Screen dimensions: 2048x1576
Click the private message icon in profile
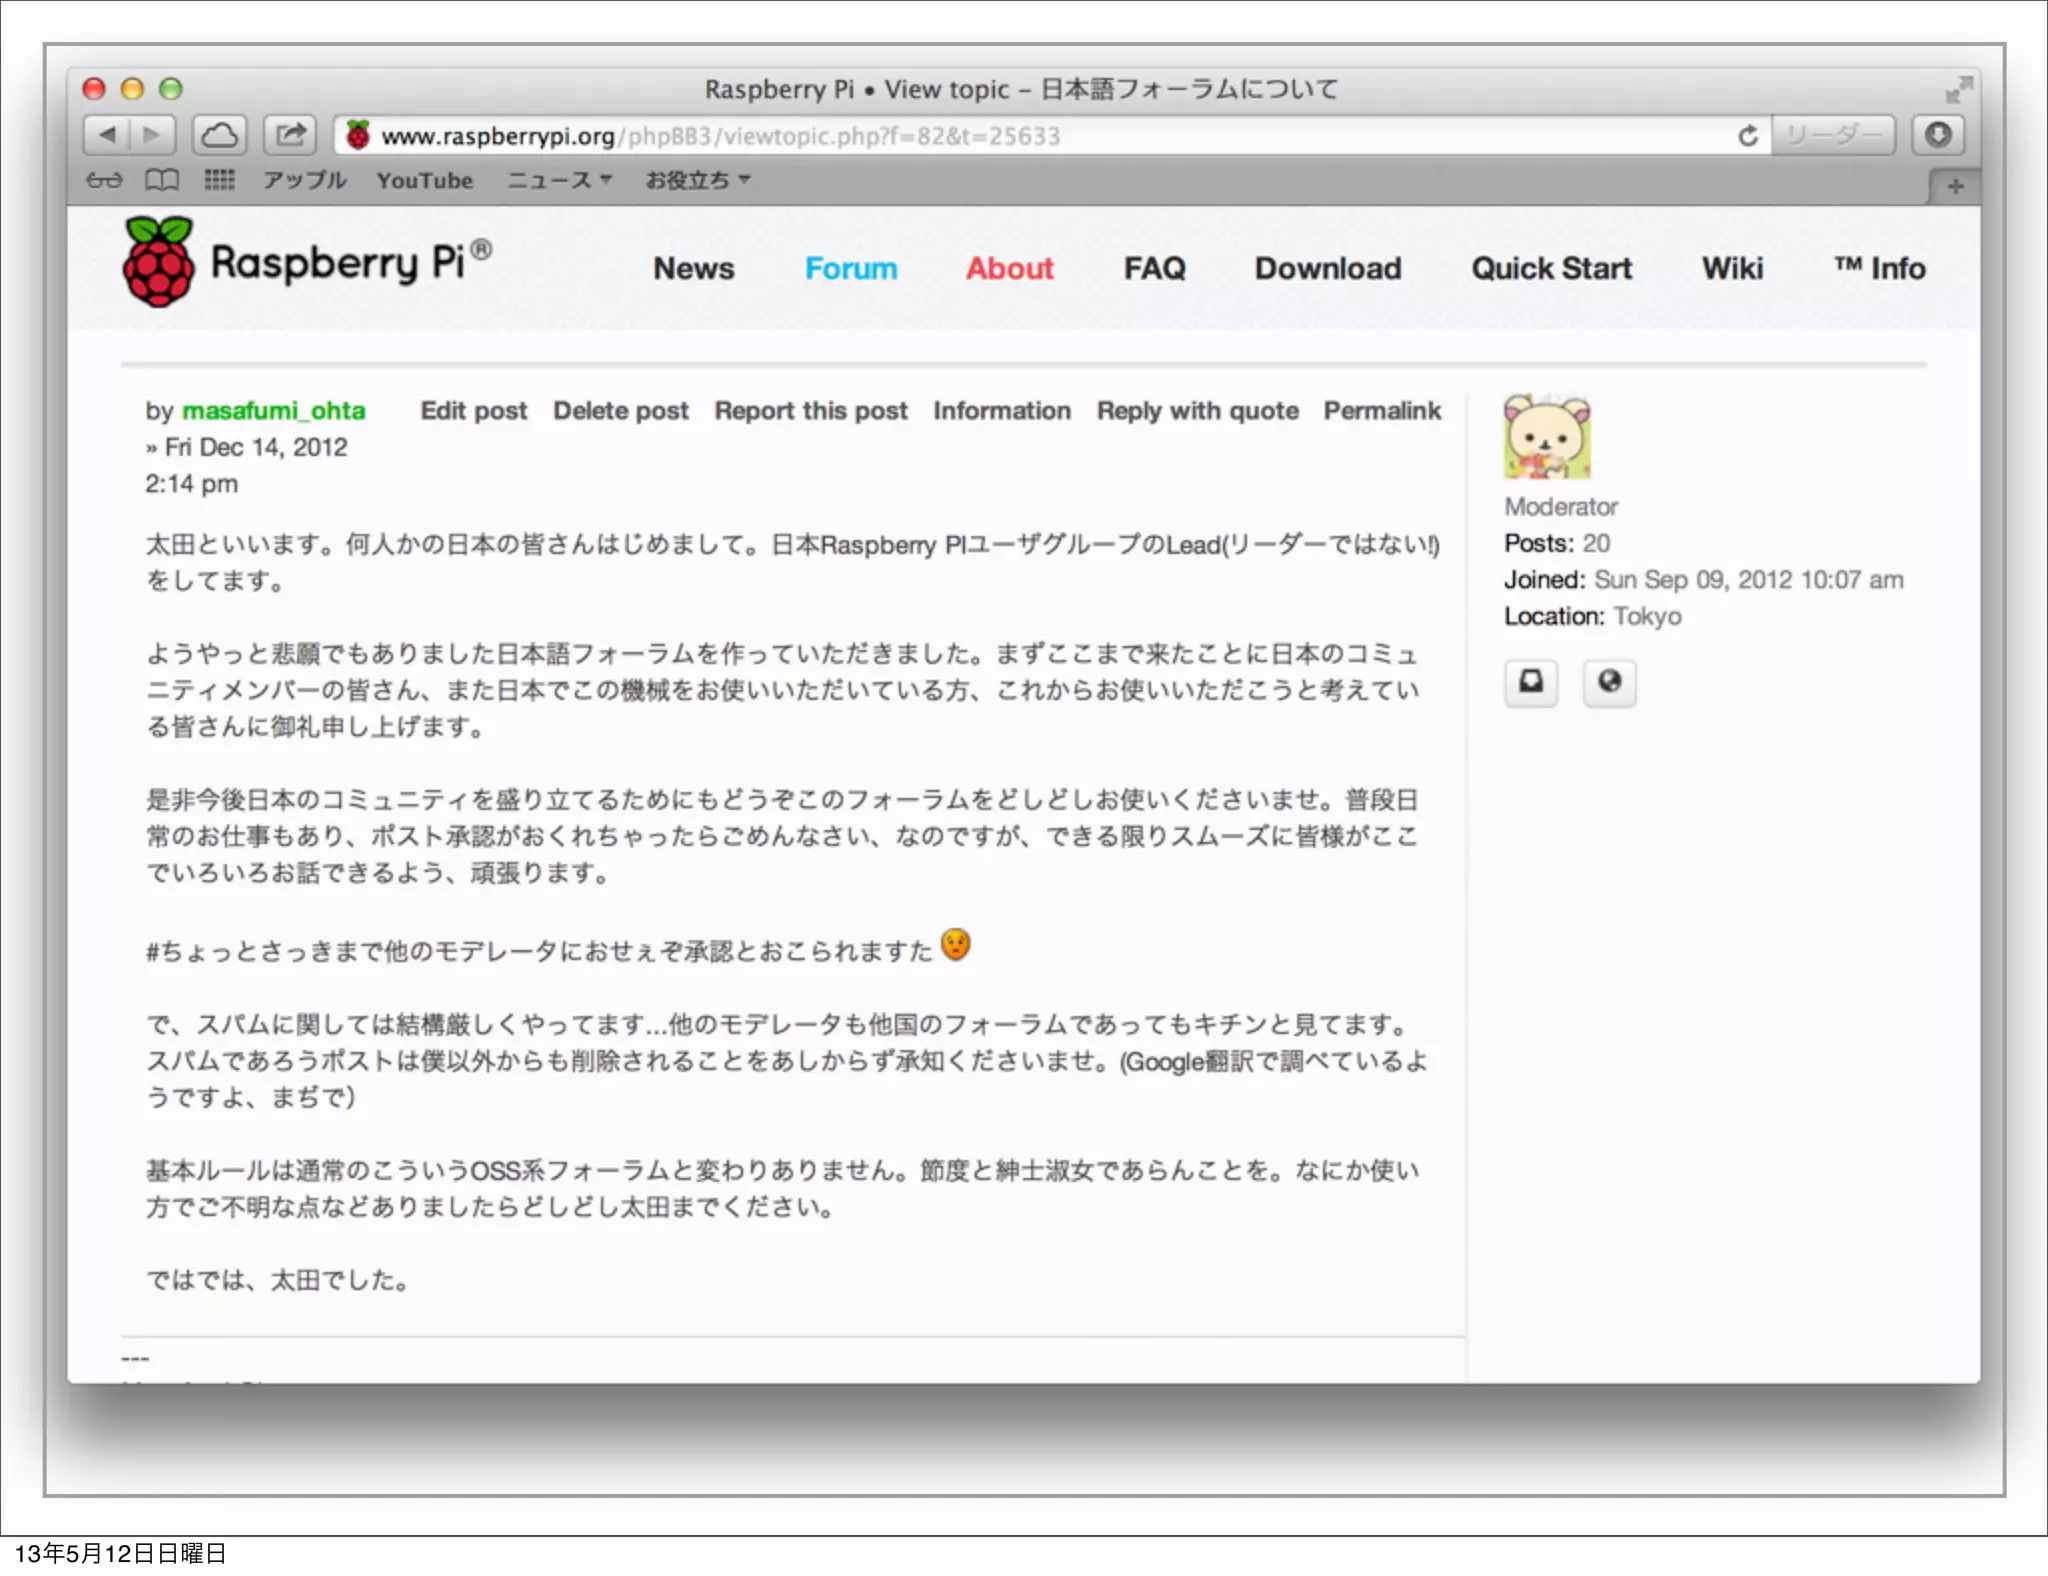point(1531,683)
